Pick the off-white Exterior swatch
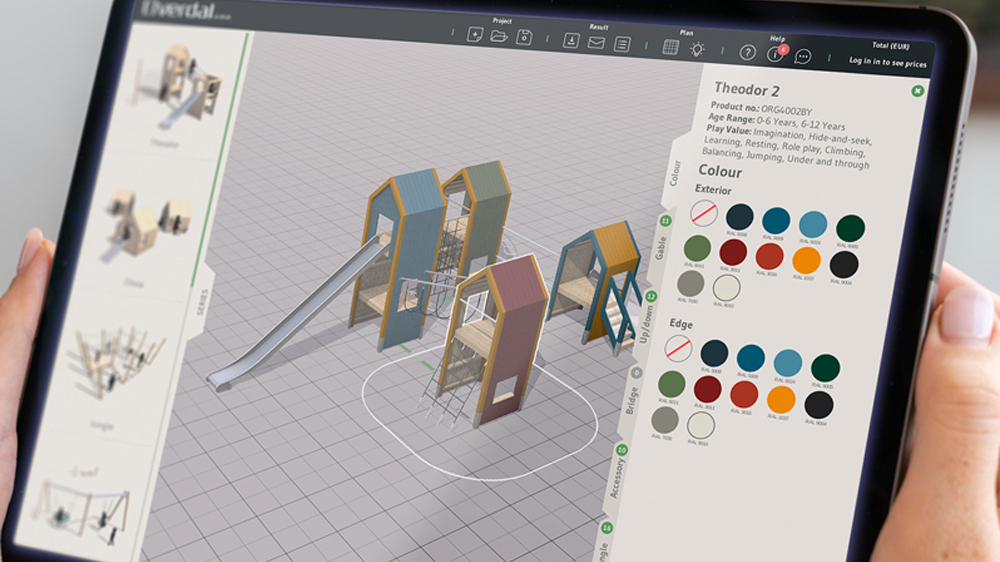The image size is (1000, 562). (726, 288)
